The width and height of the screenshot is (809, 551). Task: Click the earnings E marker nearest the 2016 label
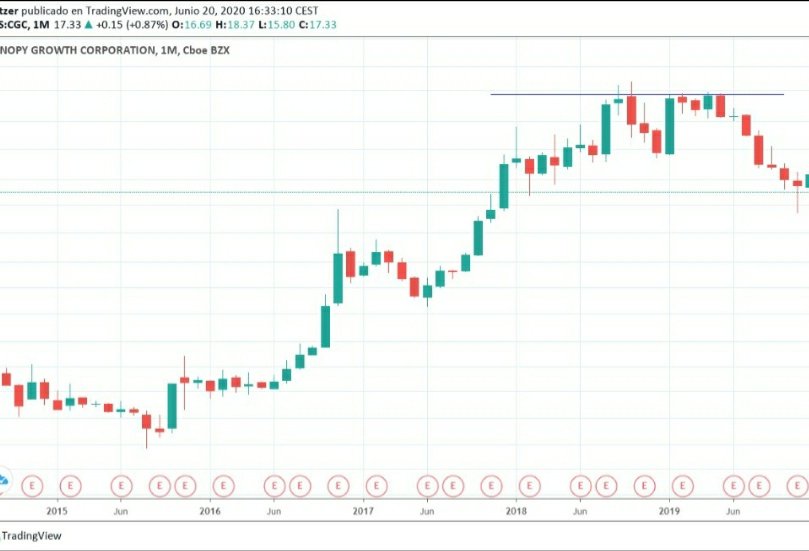pyautogui.click(x=223, y=486)
